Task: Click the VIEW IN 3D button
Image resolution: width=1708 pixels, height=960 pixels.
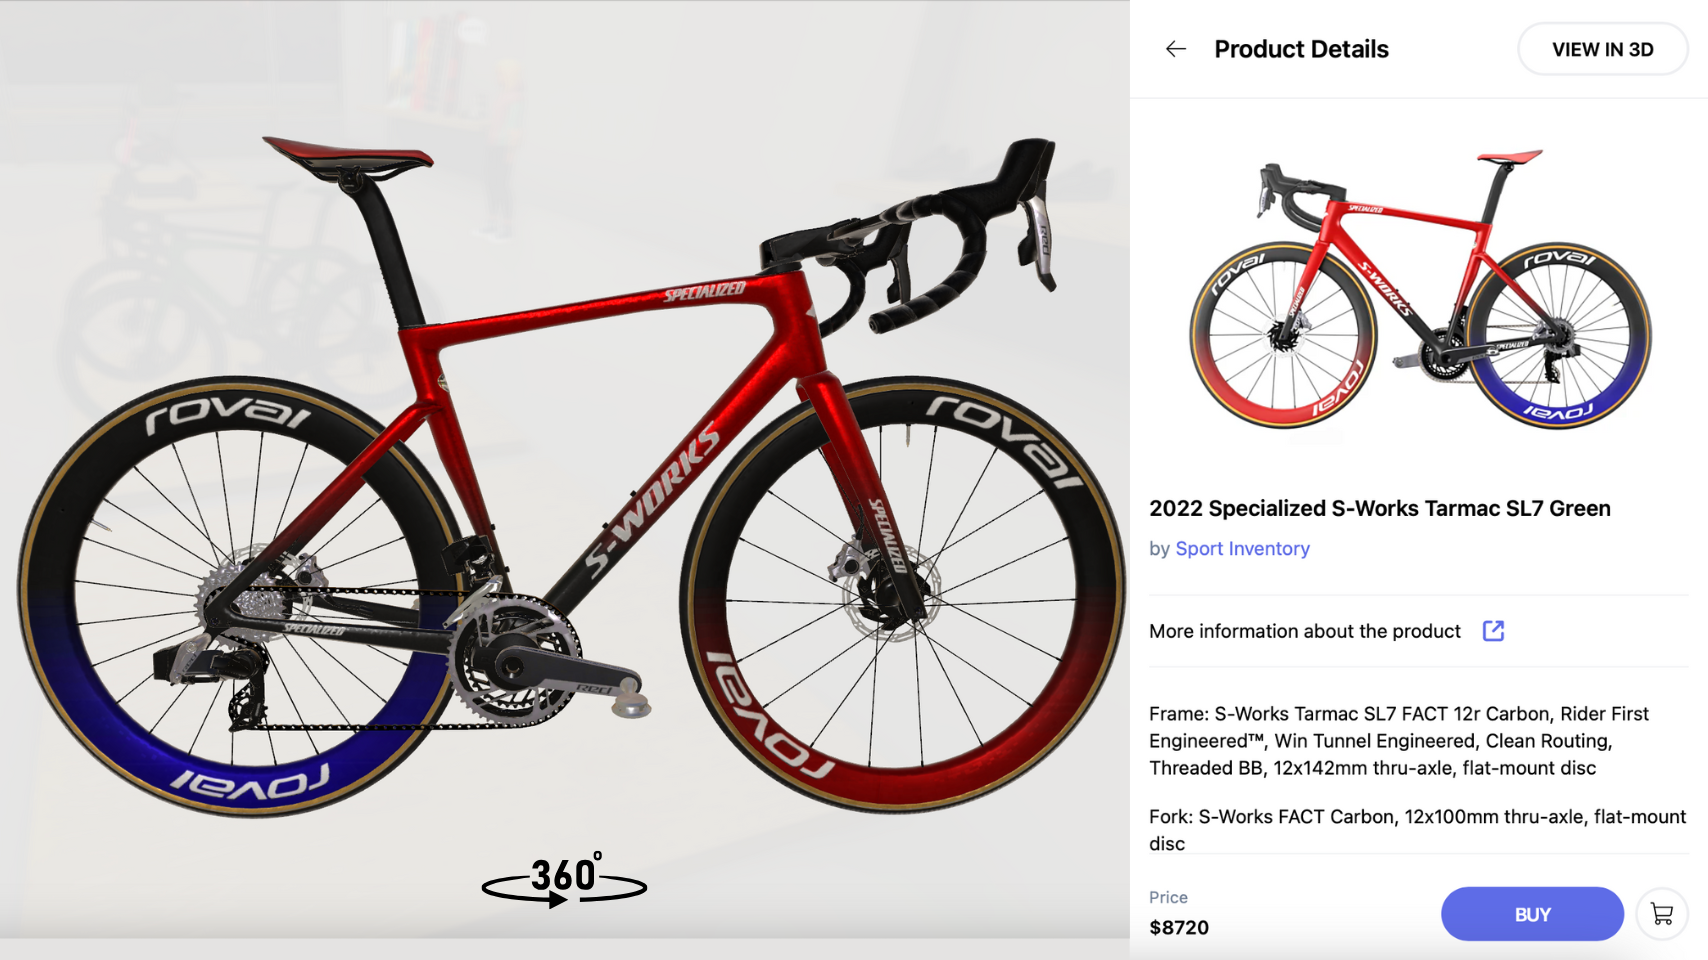Action: pos(1602,49)
